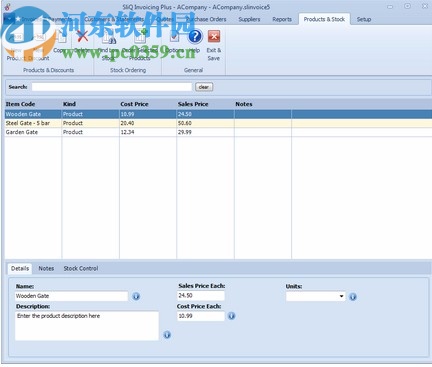
Task: Open Help with the blue question mark icon
Action: click(195, 37)
